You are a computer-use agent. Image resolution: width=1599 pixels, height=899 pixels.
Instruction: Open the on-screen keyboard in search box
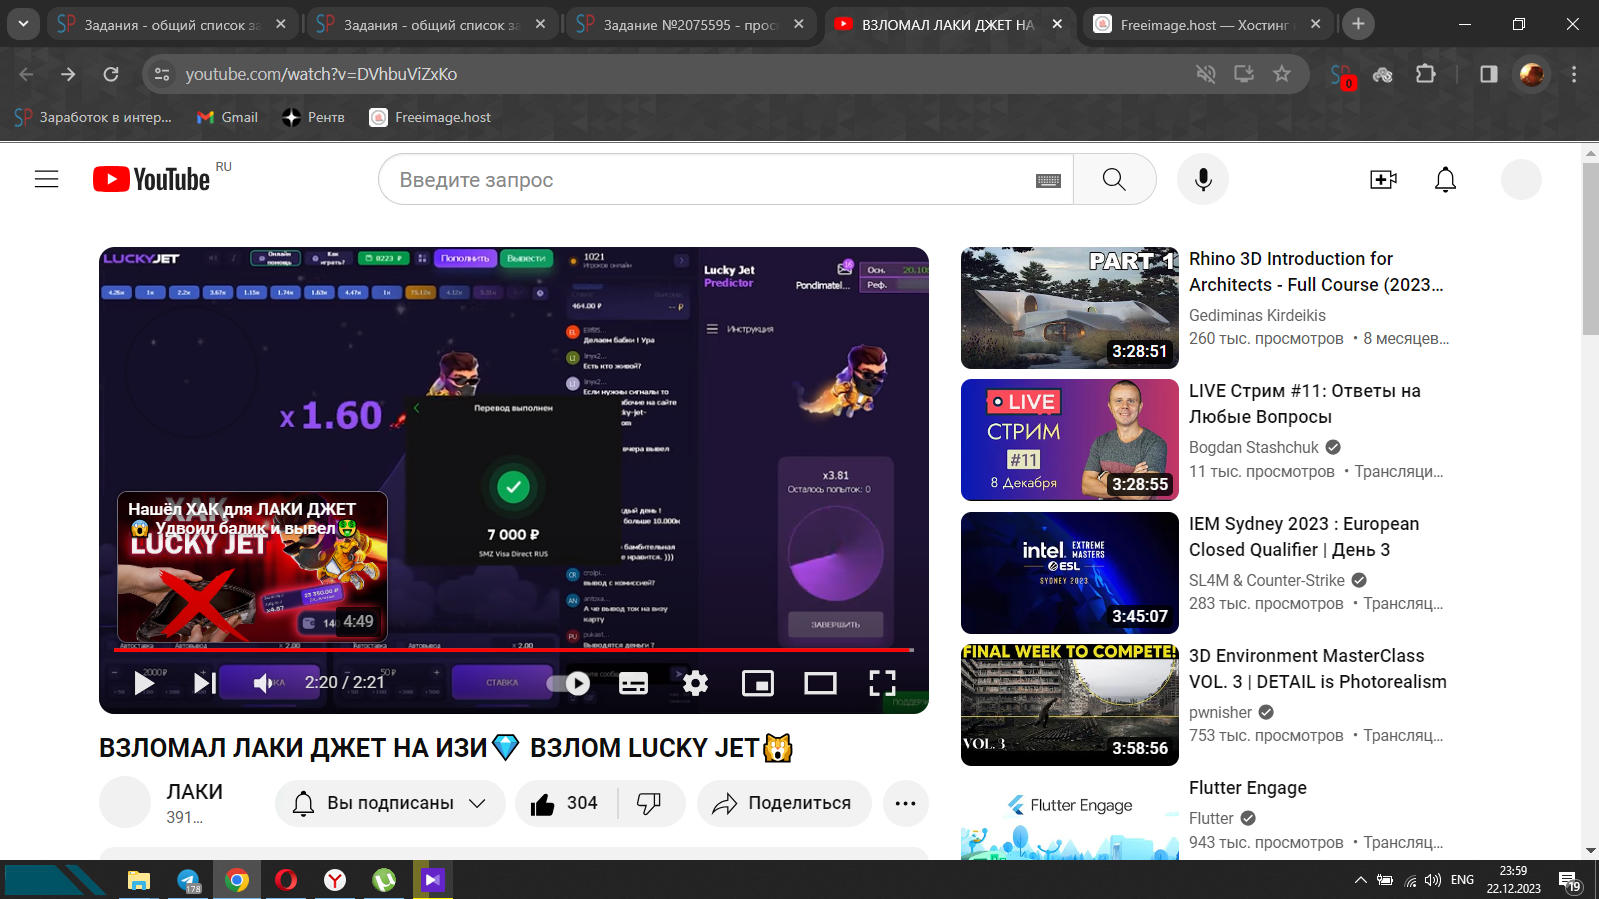point(1048,180)
